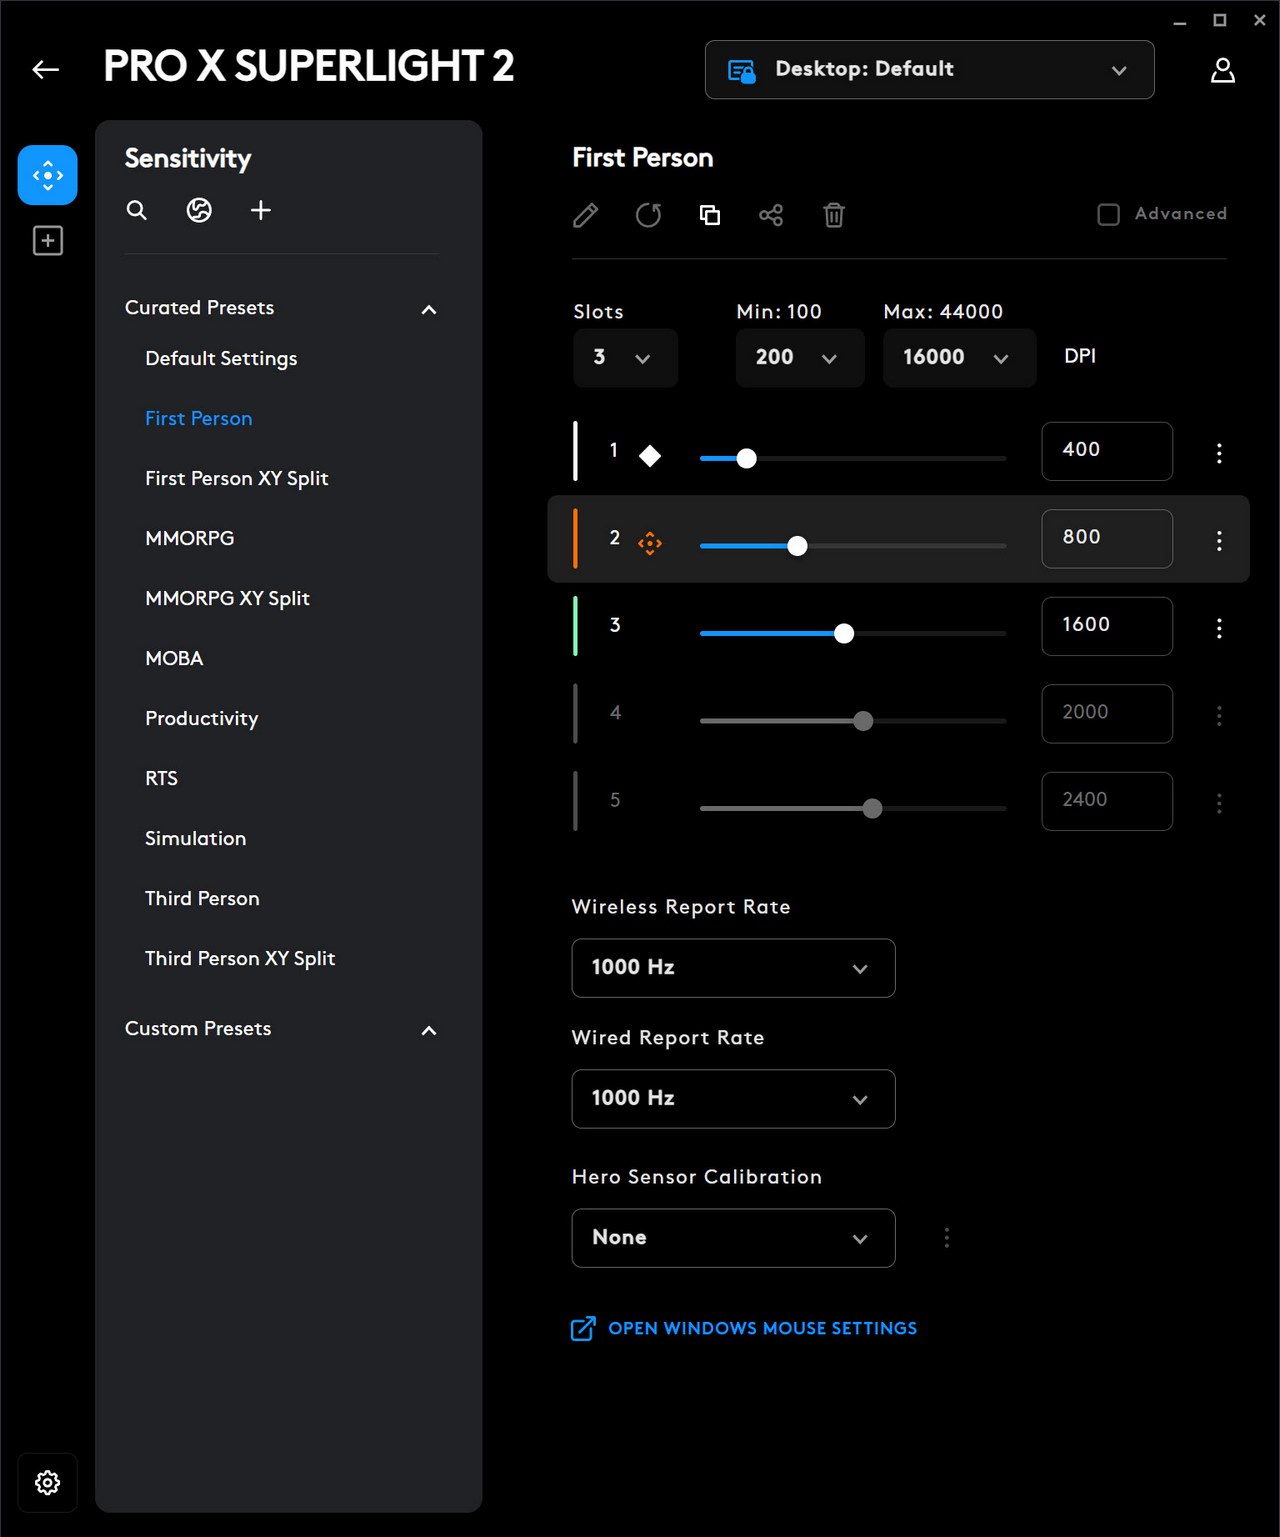
Task: Click the 2400 DPI value field
Action: (x=1107, y=801)
